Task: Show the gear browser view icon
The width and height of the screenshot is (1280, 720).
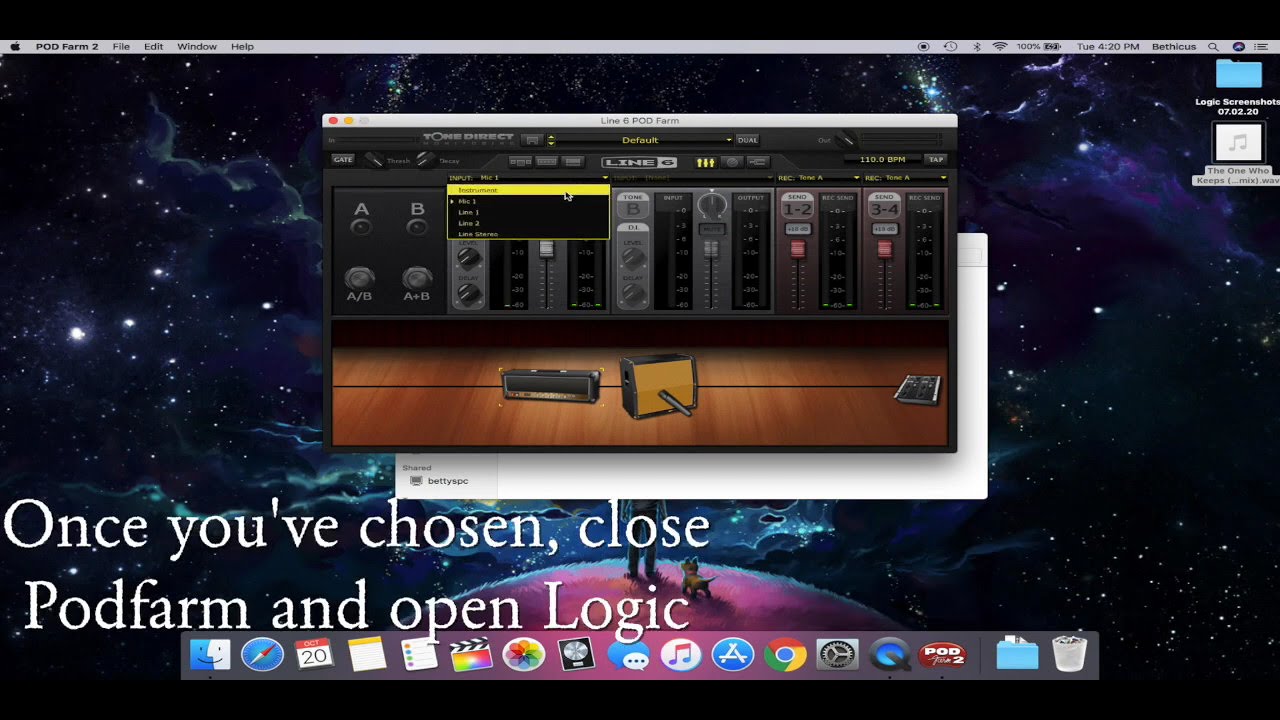Action: point(520,161)
